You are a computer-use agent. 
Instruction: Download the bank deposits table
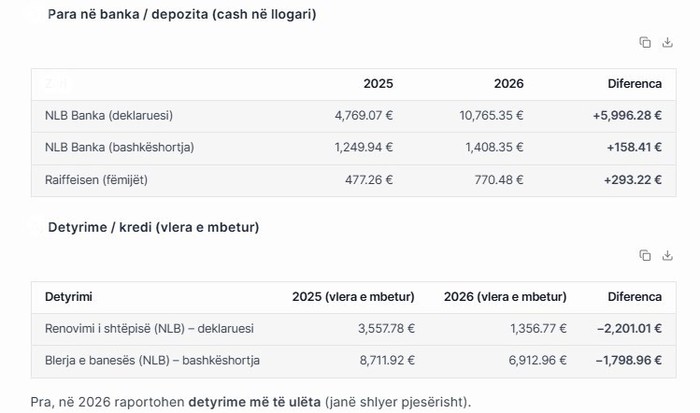tap(668, 42)
